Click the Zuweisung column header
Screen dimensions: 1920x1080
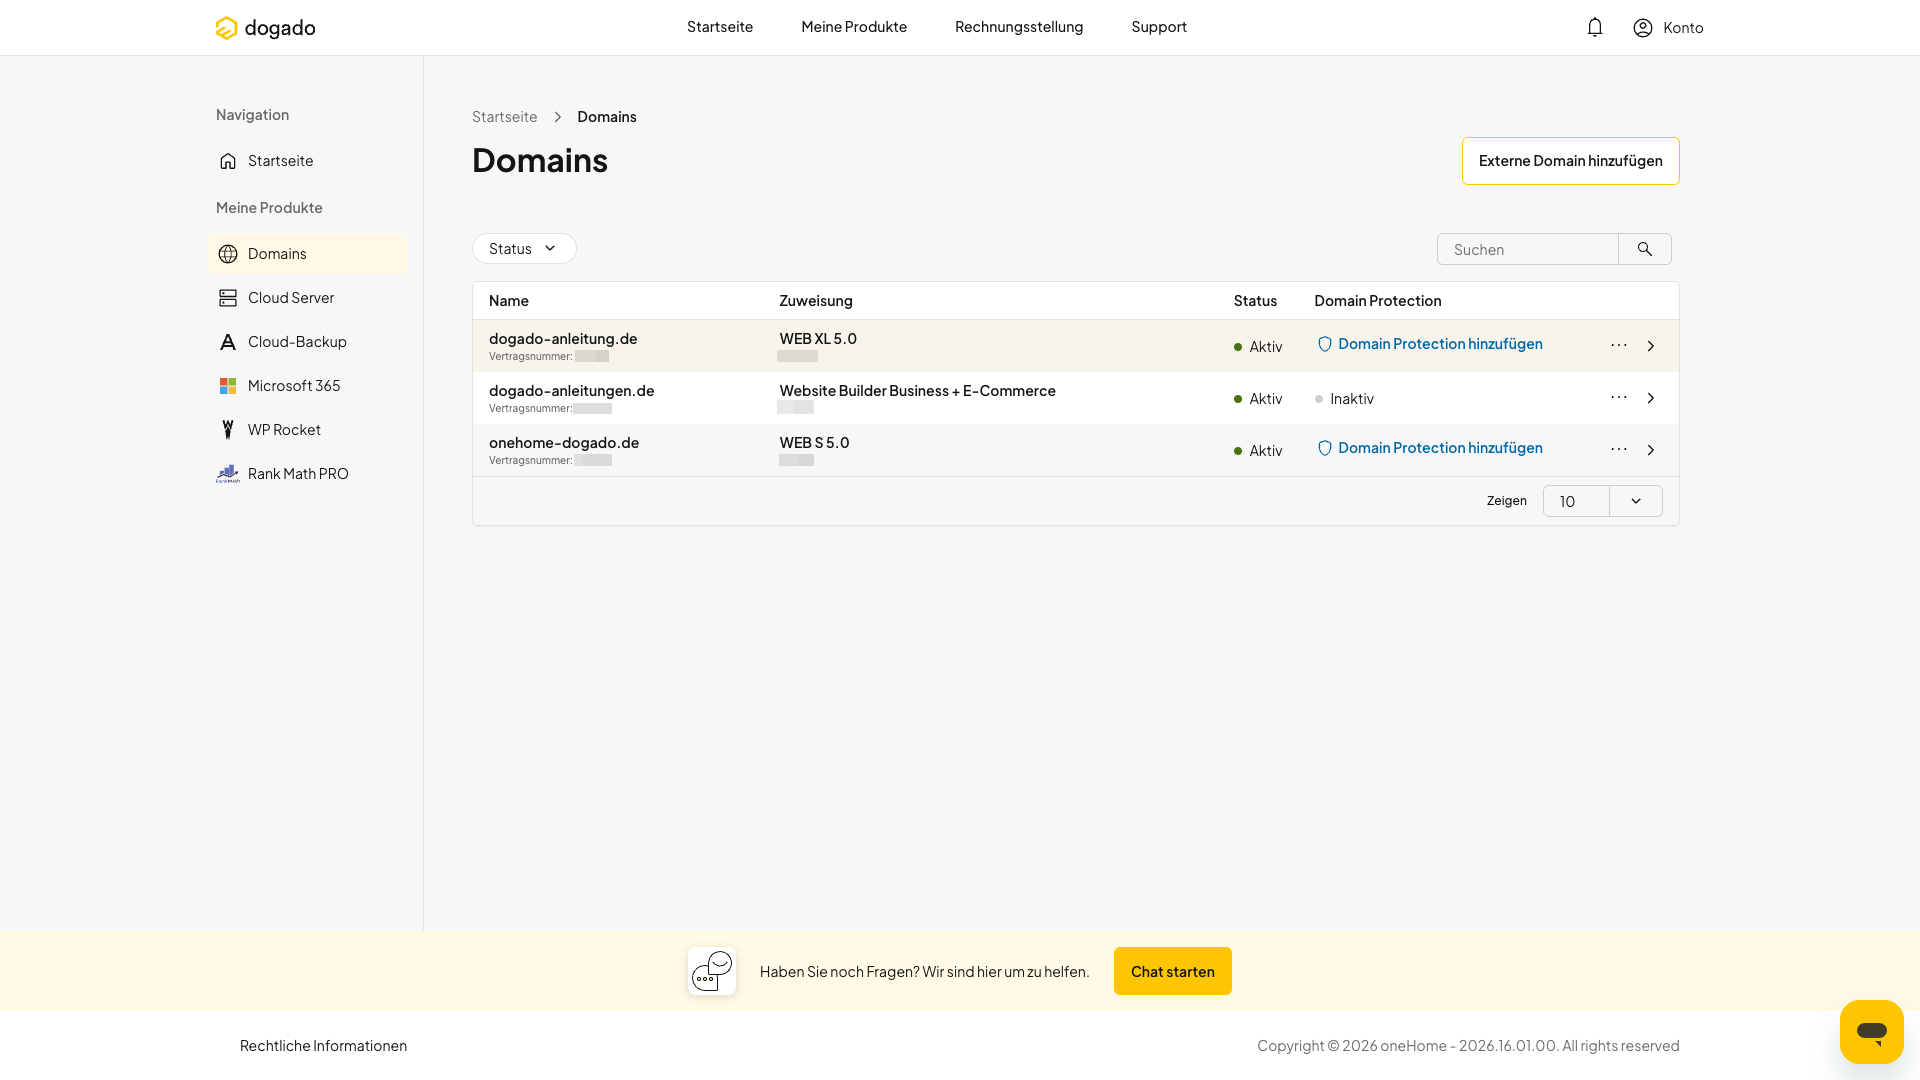tap(816, 301)
